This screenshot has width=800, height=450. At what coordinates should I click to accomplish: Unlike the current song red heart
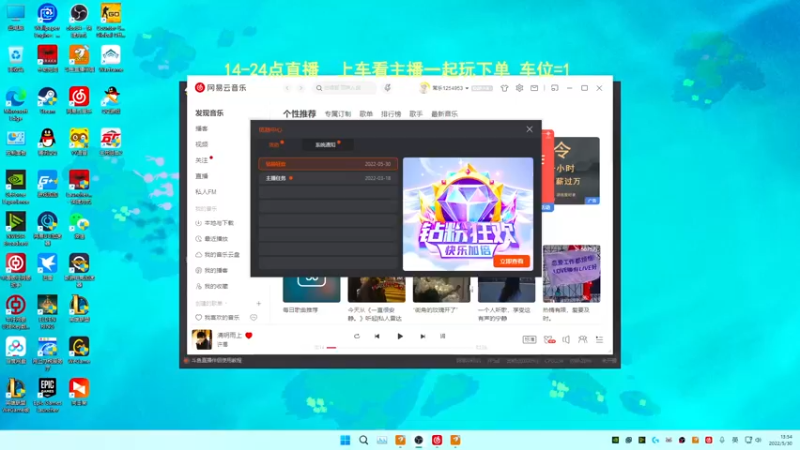[249, 335]
